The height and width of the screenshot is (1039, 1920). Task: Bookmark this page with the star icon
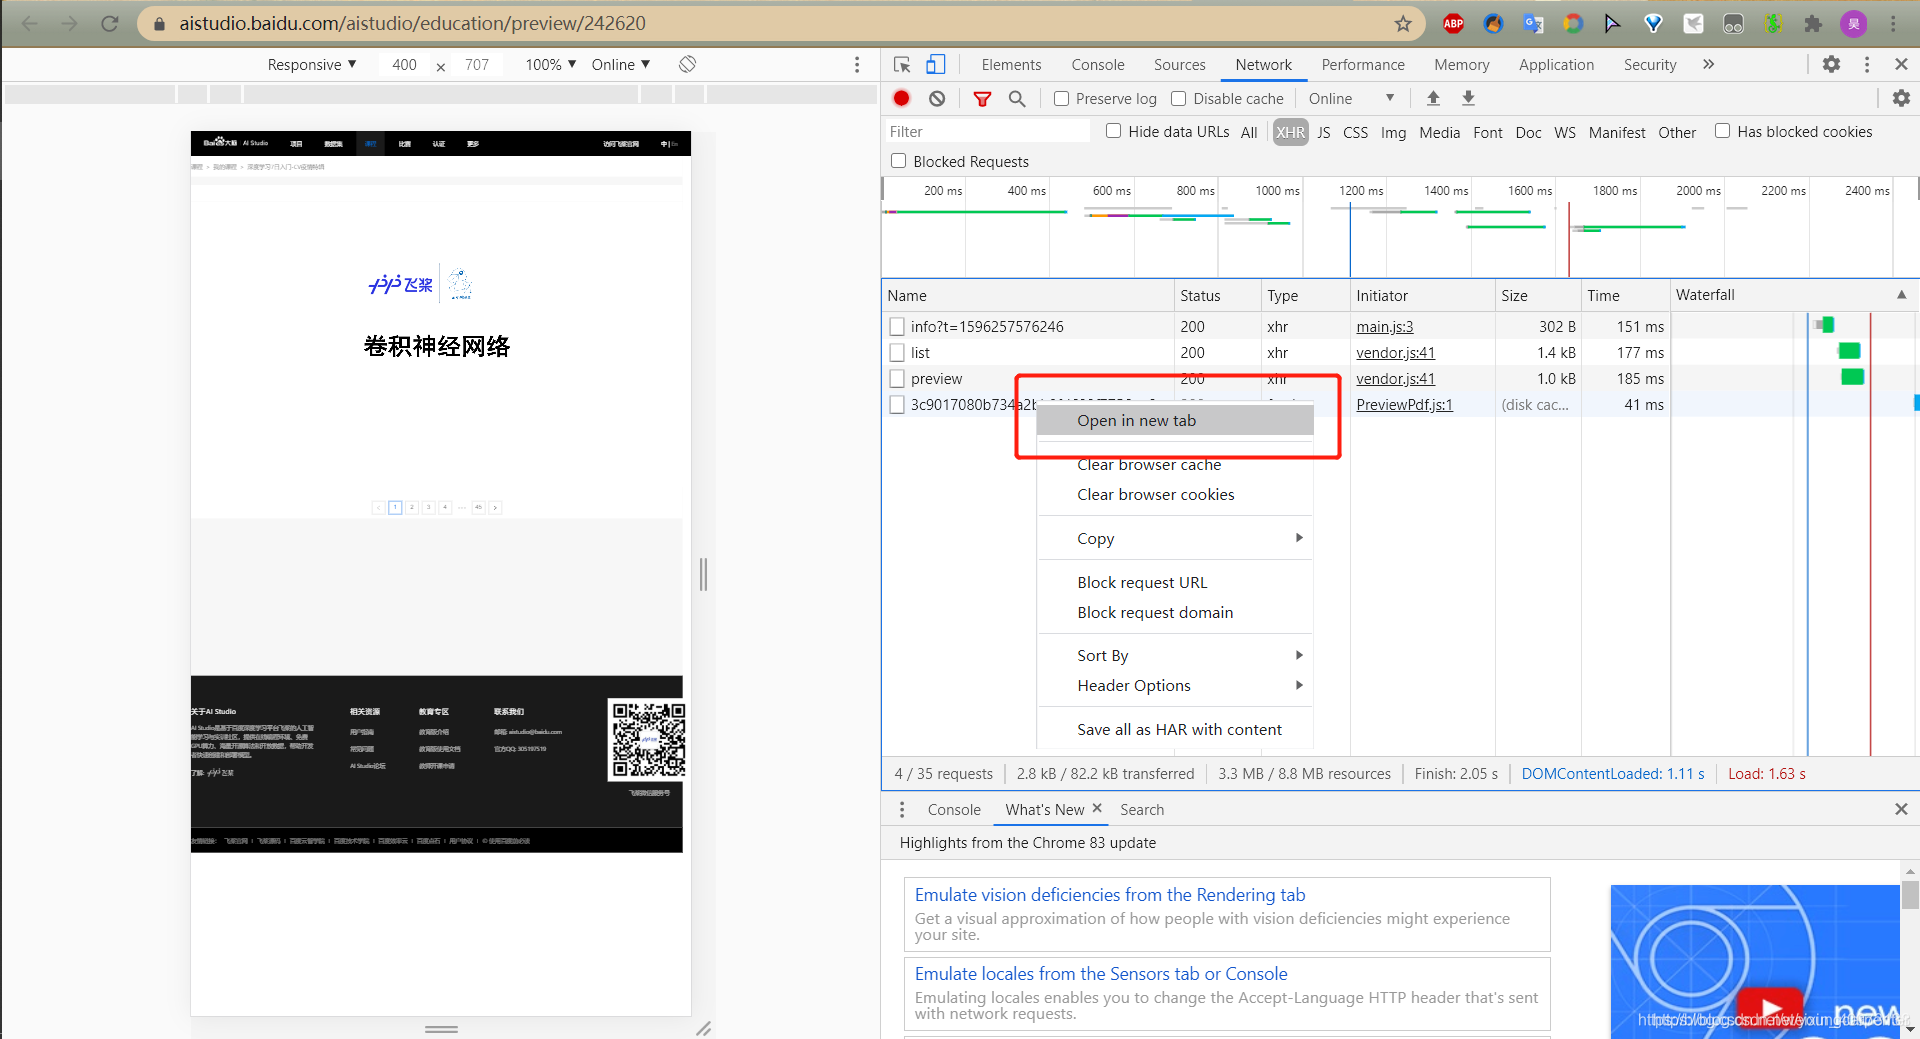click(x=1403, y=23)
